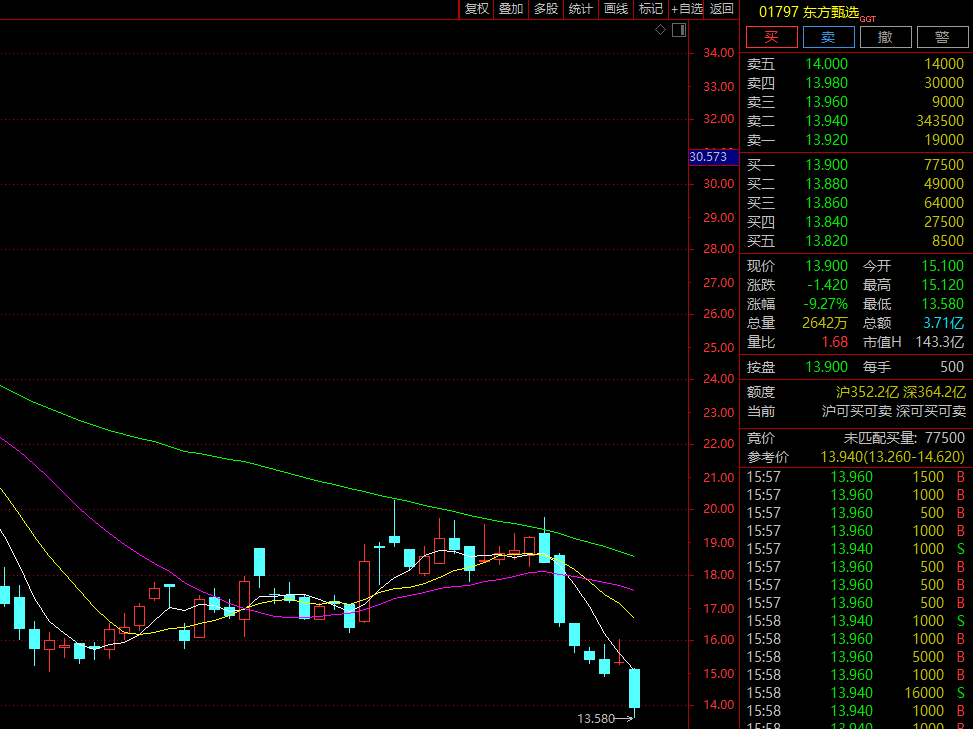
Task: Click the red 买 buy button
Action: [x=771, y=38]
